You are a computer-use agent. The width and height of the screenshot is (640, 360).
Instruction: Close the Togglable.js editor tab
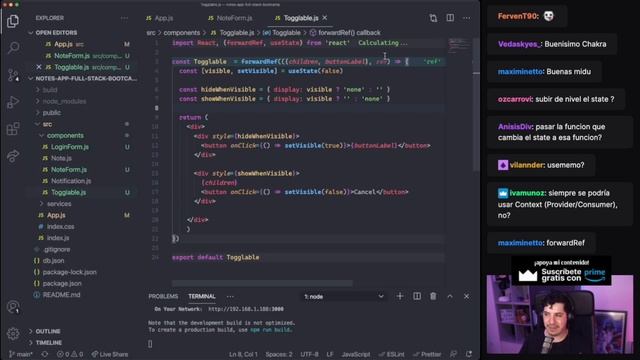(325, 18)
